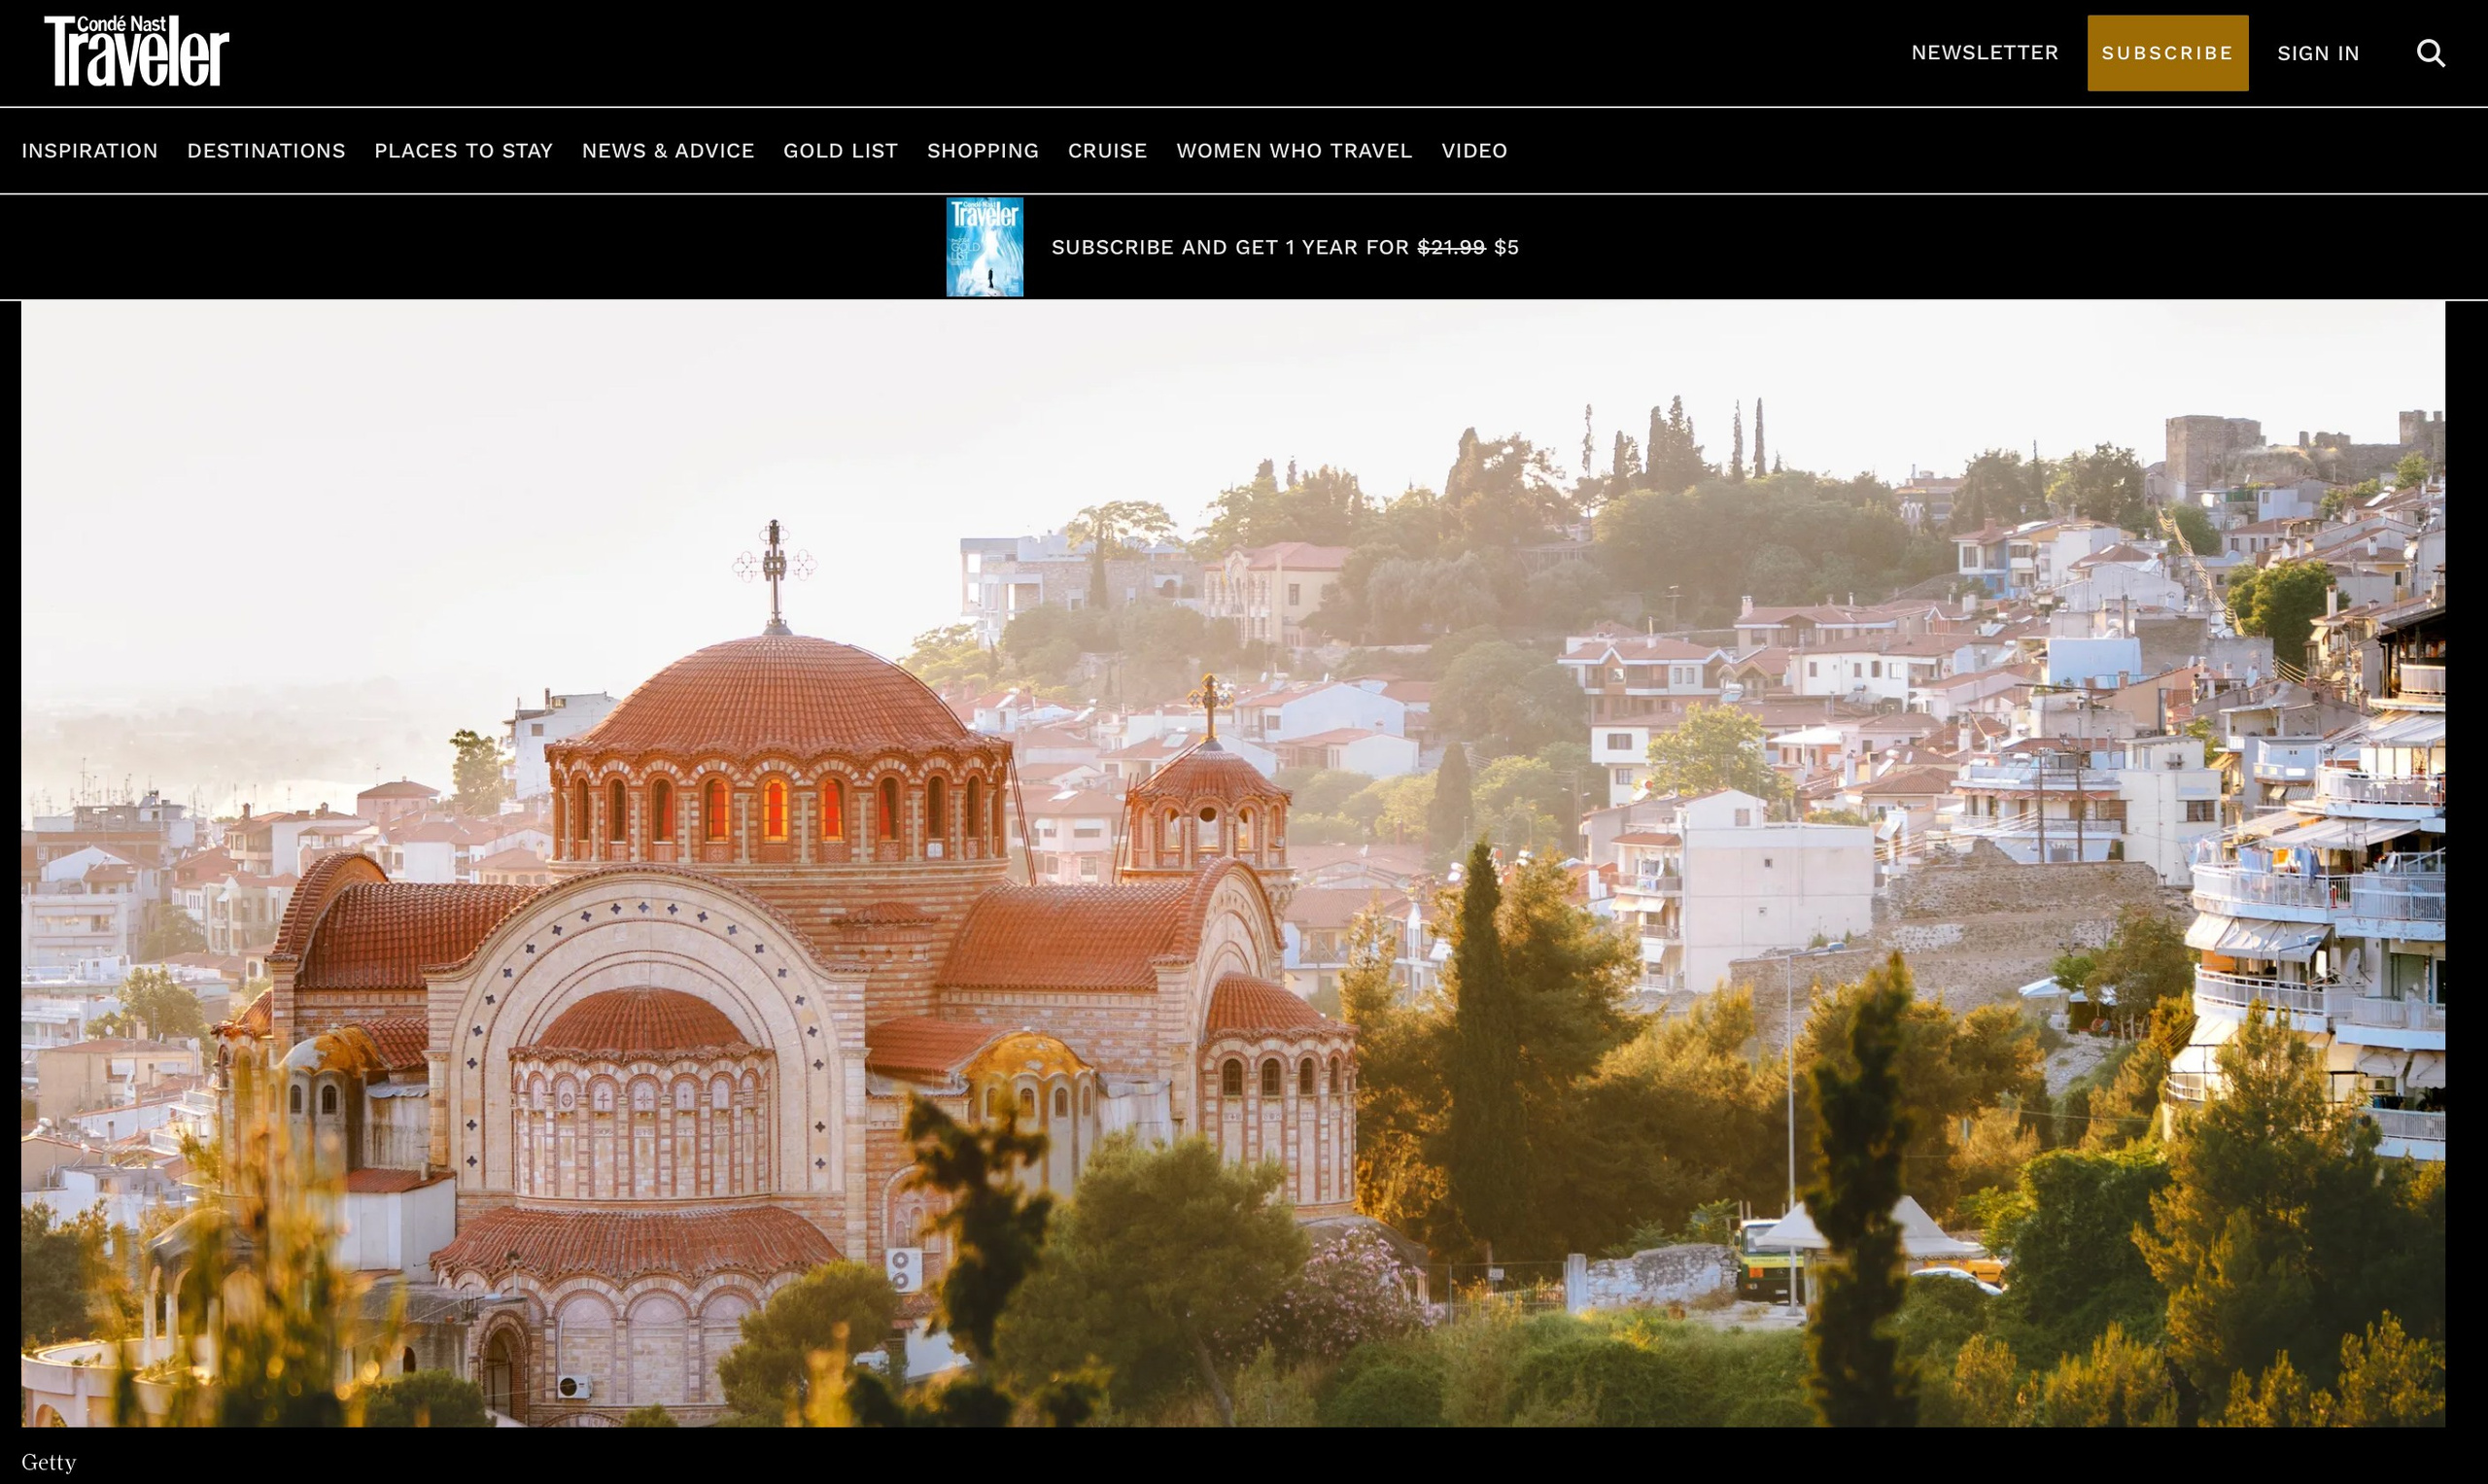Click the $5 discounted price text

1507,246
